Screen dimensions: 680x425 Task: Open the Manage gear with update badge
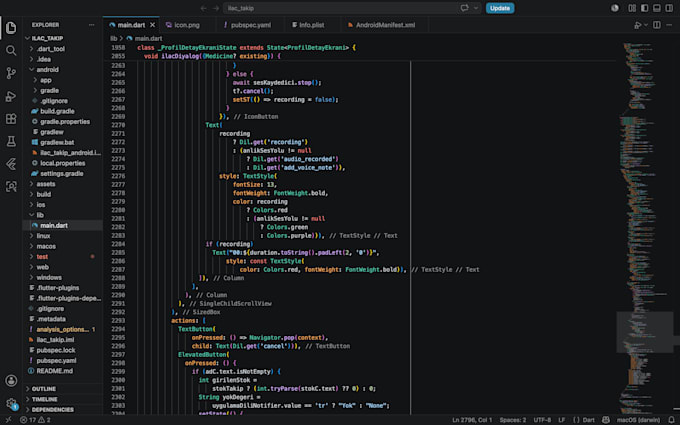(x=11, y=403)
